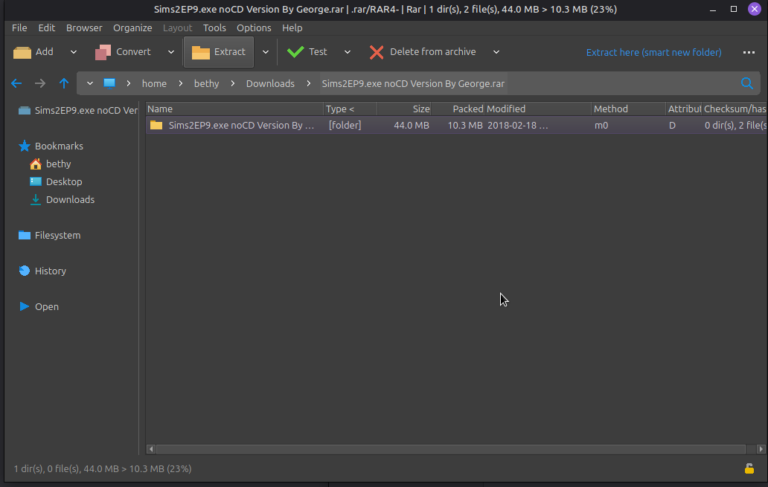Click the Convert toolbar icon
768x487 pixels.
[103, 52]
